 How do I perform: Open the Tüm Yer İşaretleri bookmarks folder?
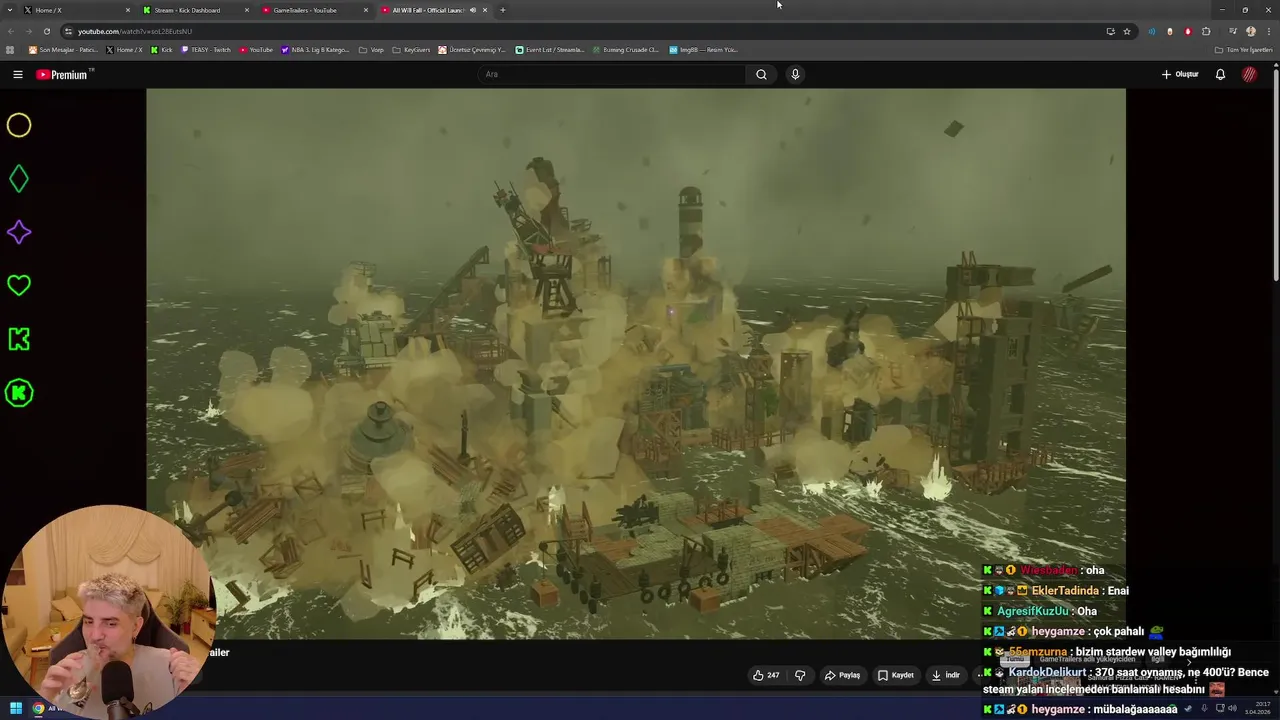point(1243,49)
